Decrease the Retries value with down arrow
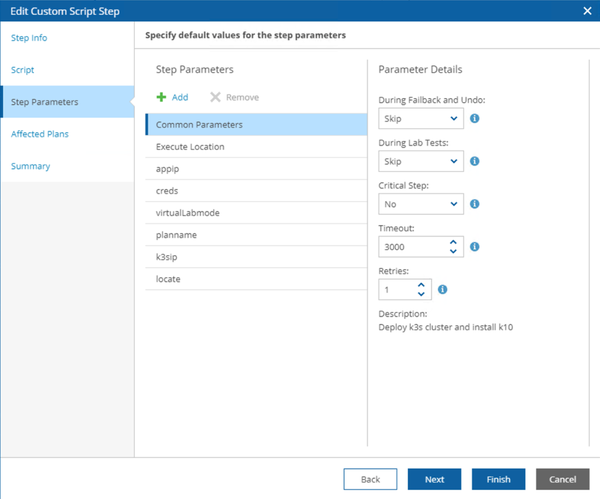Image resolution: width=600 pixels, height=499 pixels. tap(421, 295)
